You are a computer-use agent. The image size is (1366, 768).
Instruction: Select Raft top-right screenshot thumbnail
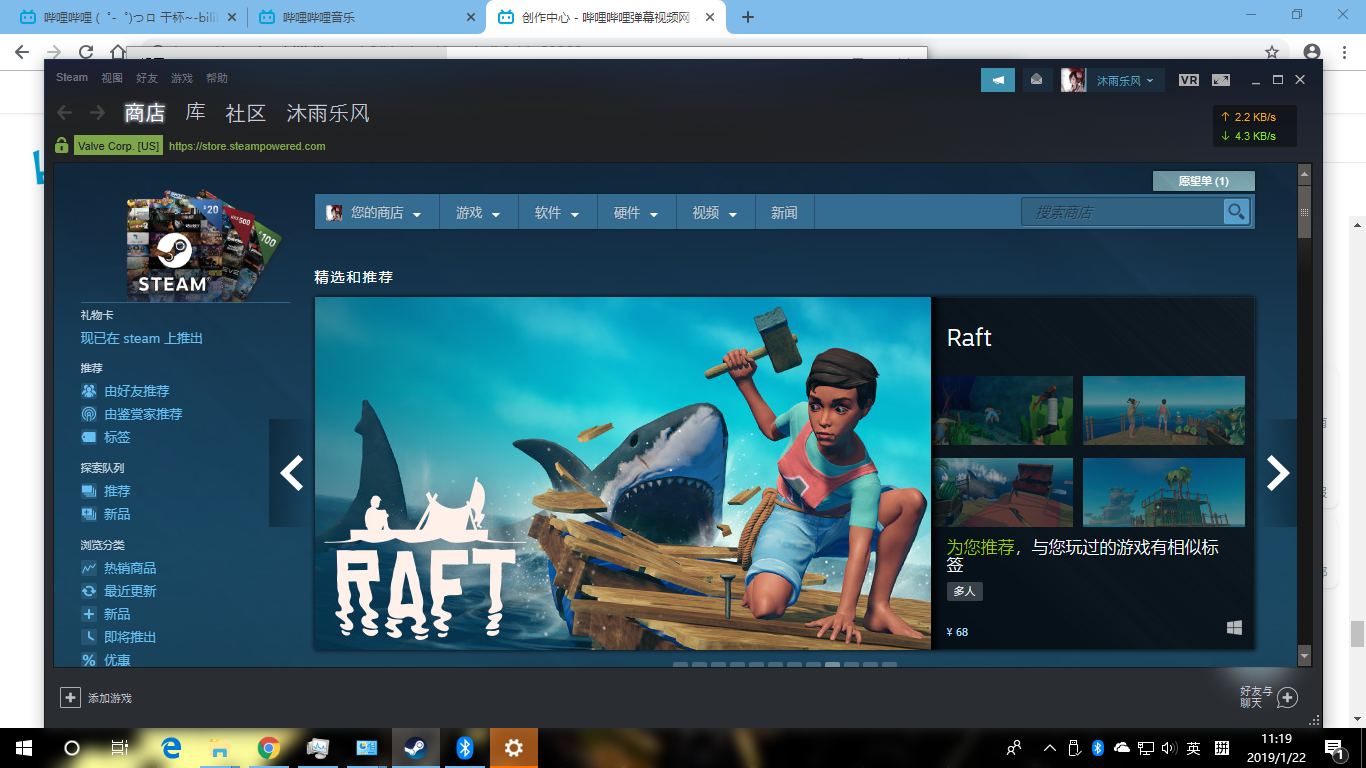point(1164,410)
